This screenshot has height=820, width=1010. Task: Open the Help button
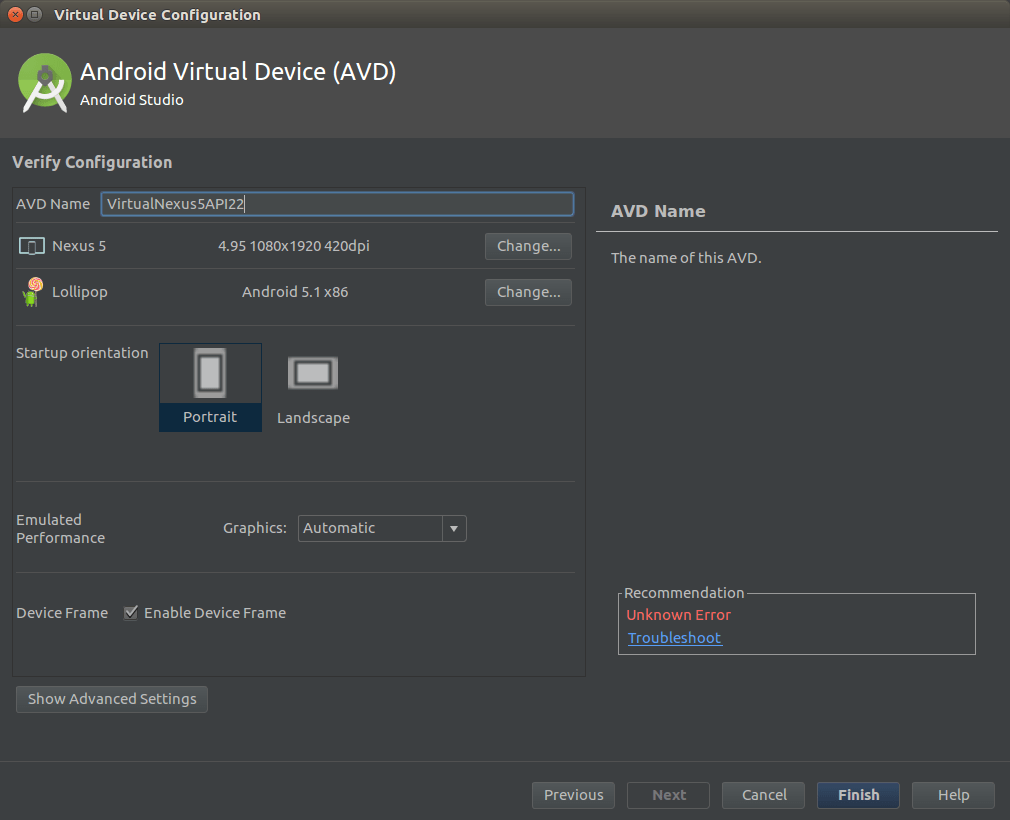pos(953,795)
